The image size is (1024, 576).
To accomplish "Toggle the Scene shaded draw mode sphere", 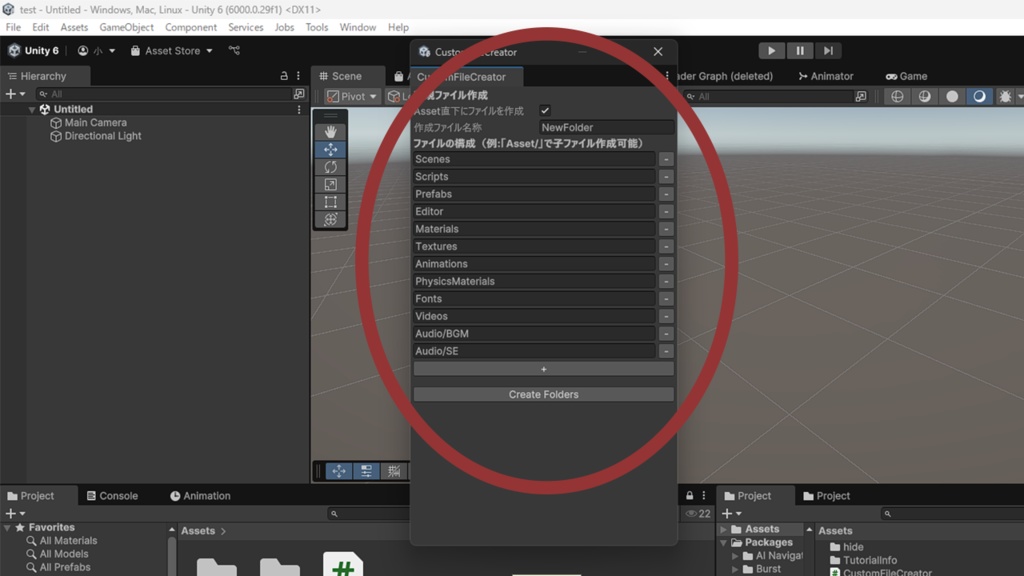I will (952, 97).
